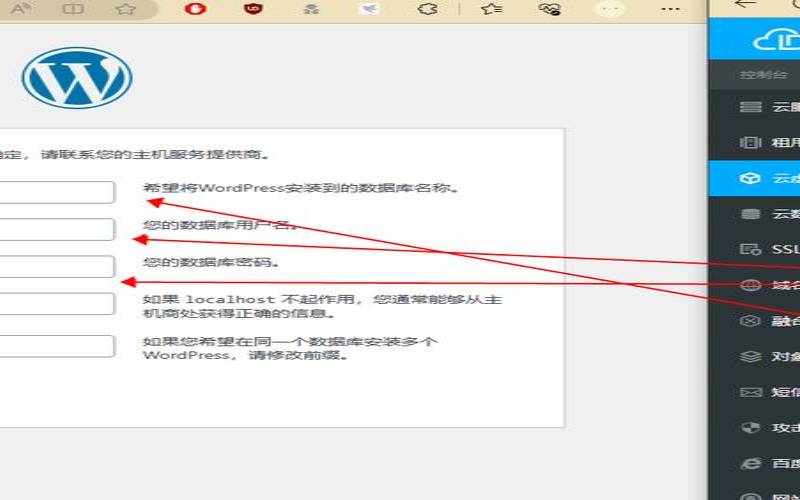The height and width of the screenshot is (500, 800).
Task: Open the profile avatar menu
Action: tap(610, 9)
